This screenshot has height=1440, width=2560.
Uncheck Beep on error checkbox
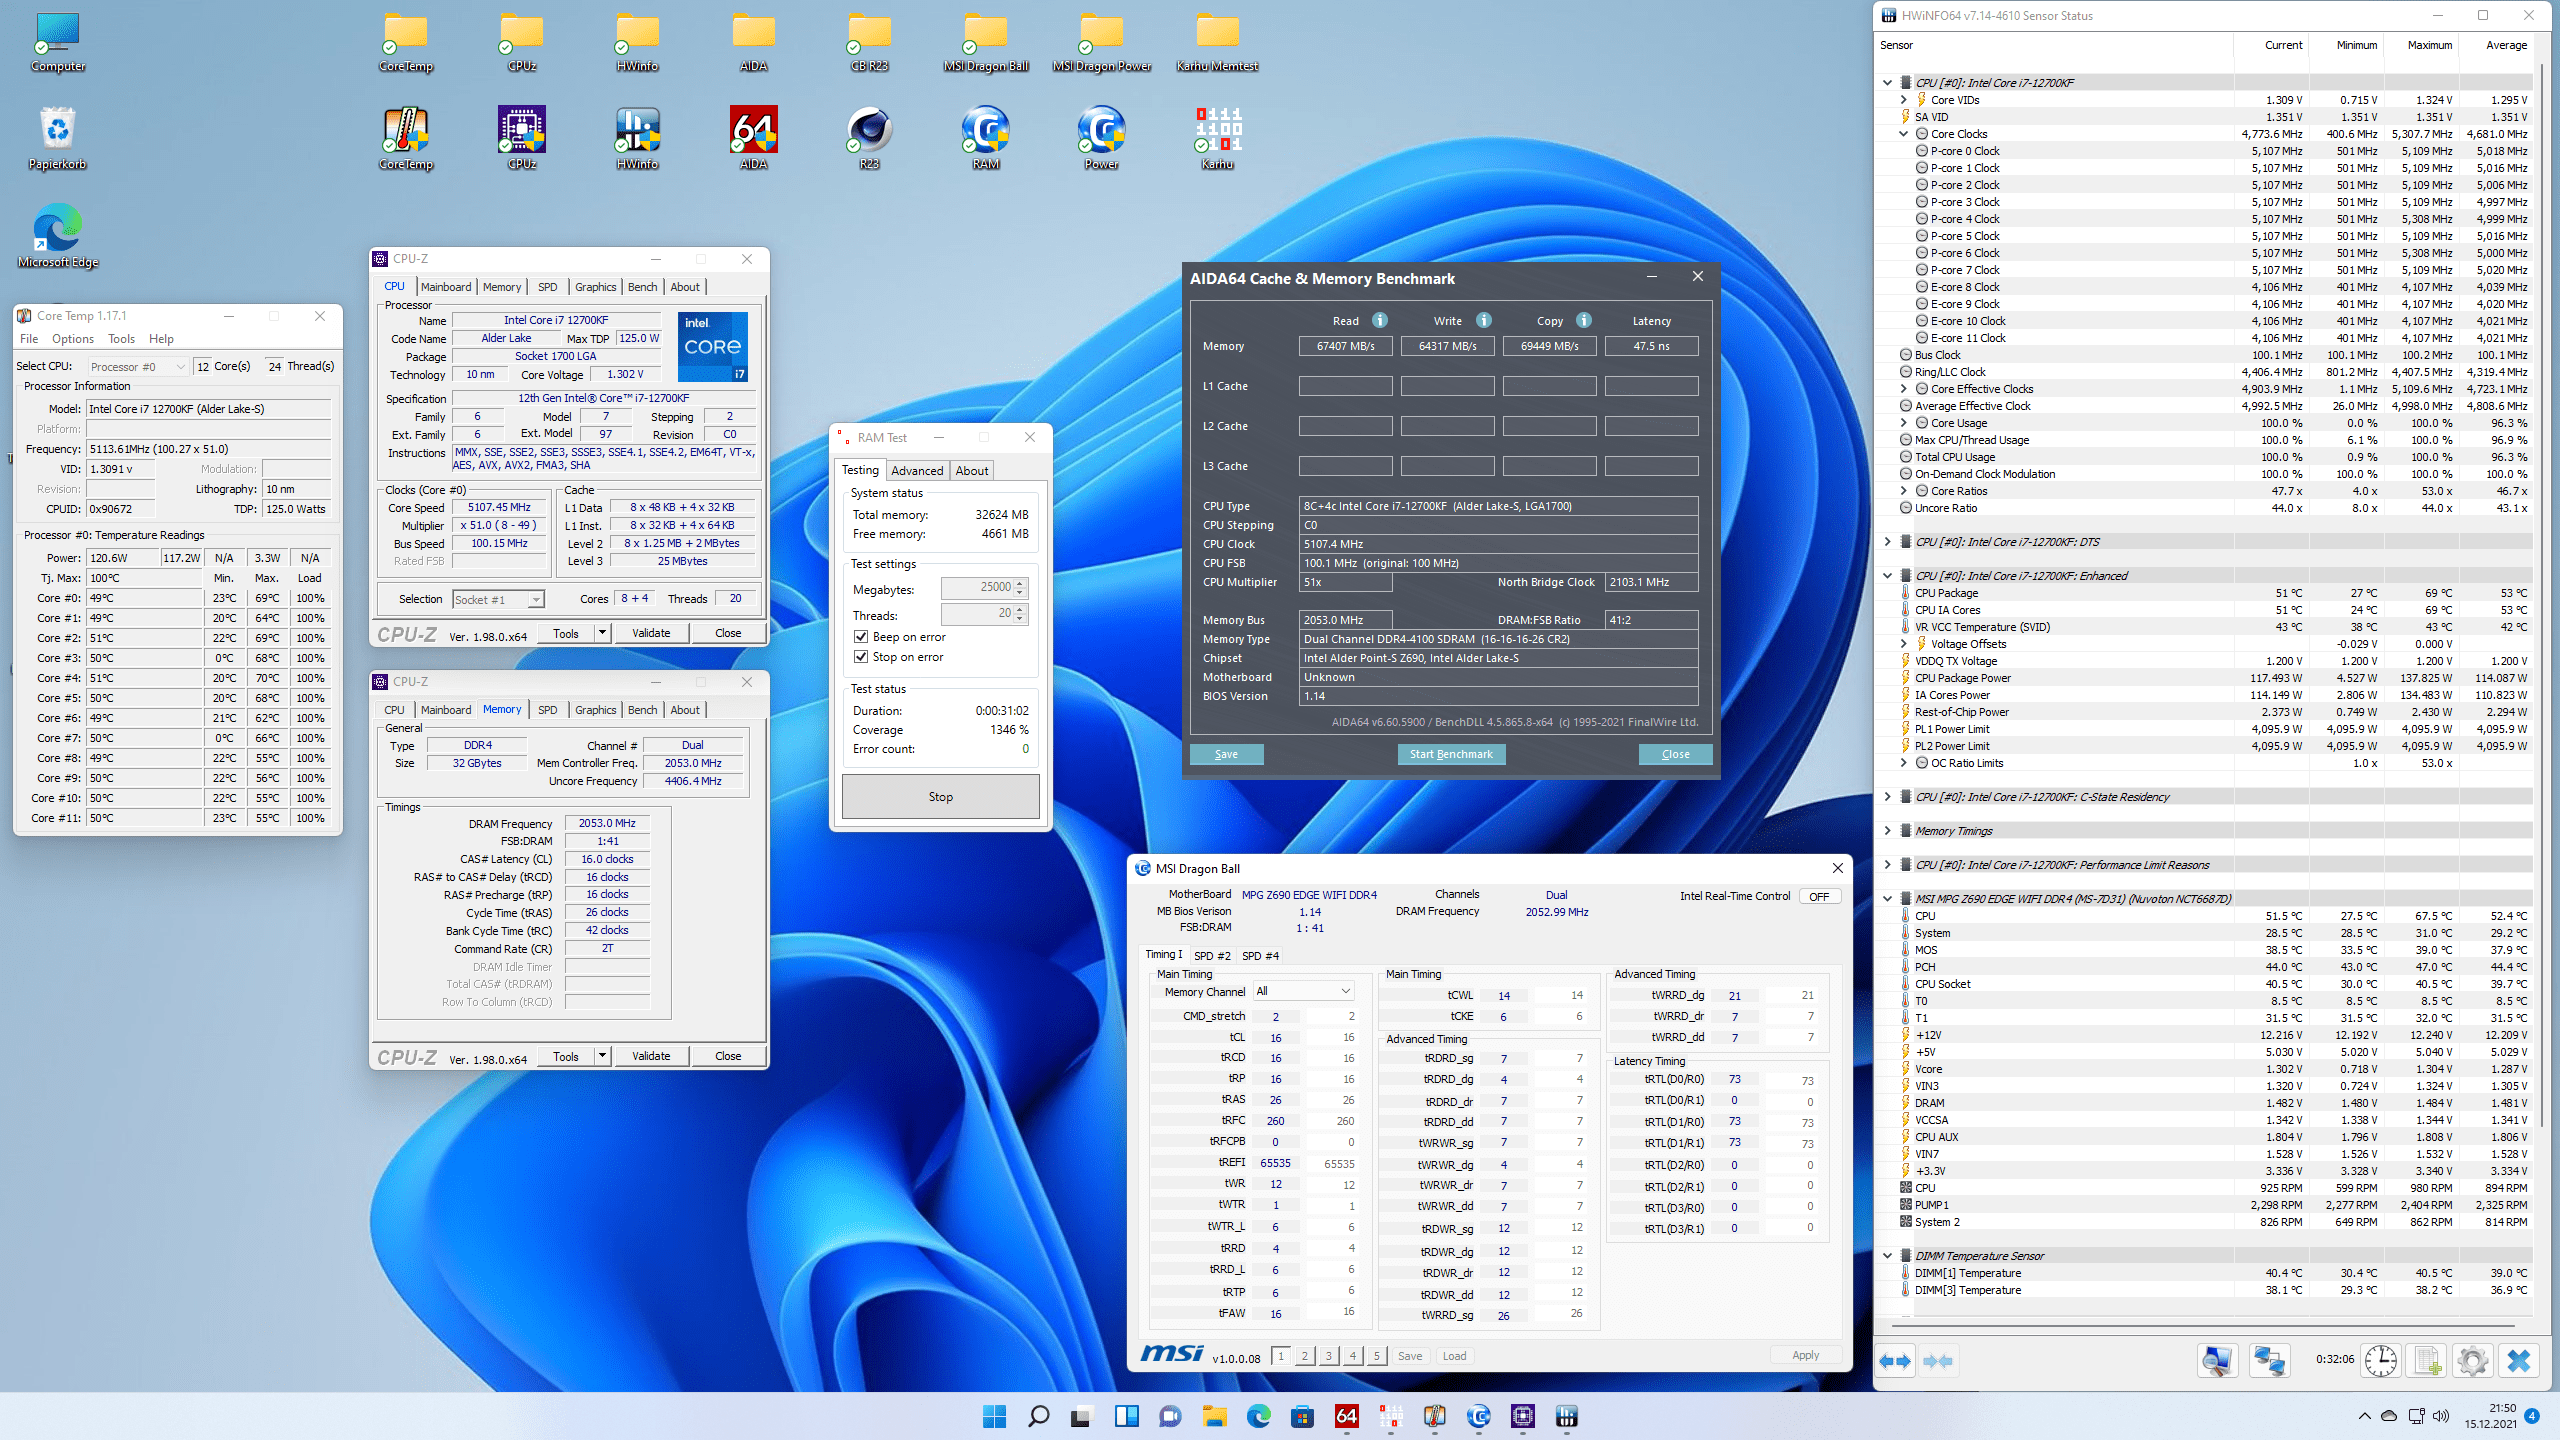(x=861, y=637)
